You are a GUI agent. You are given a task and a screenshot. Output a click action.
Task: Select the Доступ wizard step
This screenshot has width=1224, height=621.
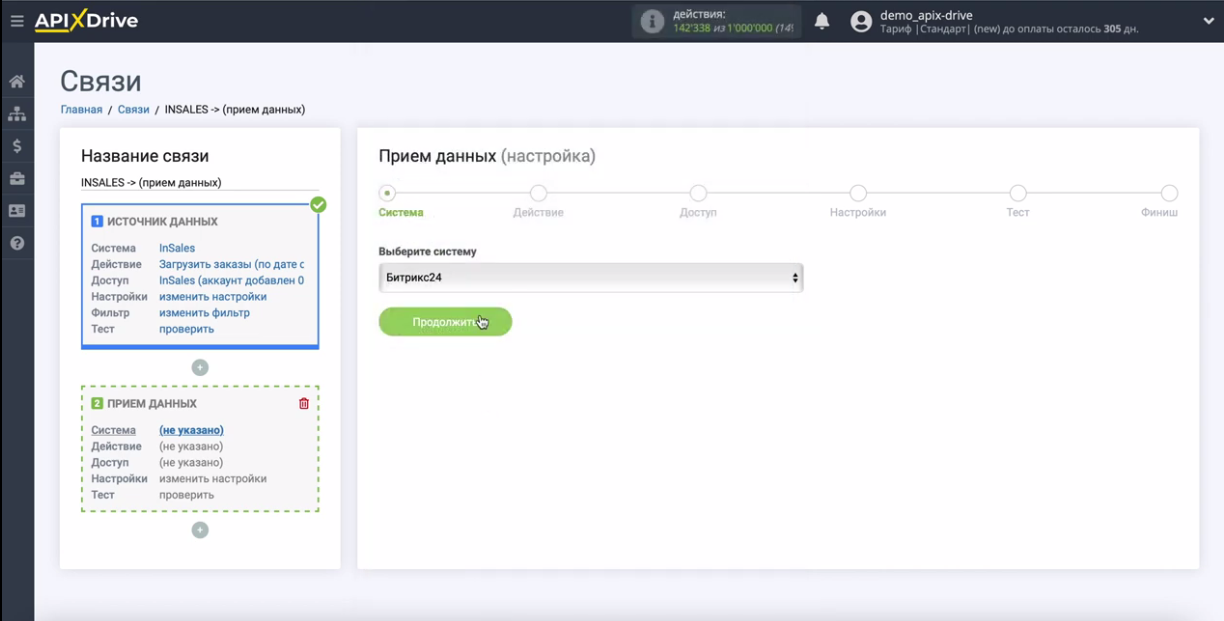pos(698,193)
